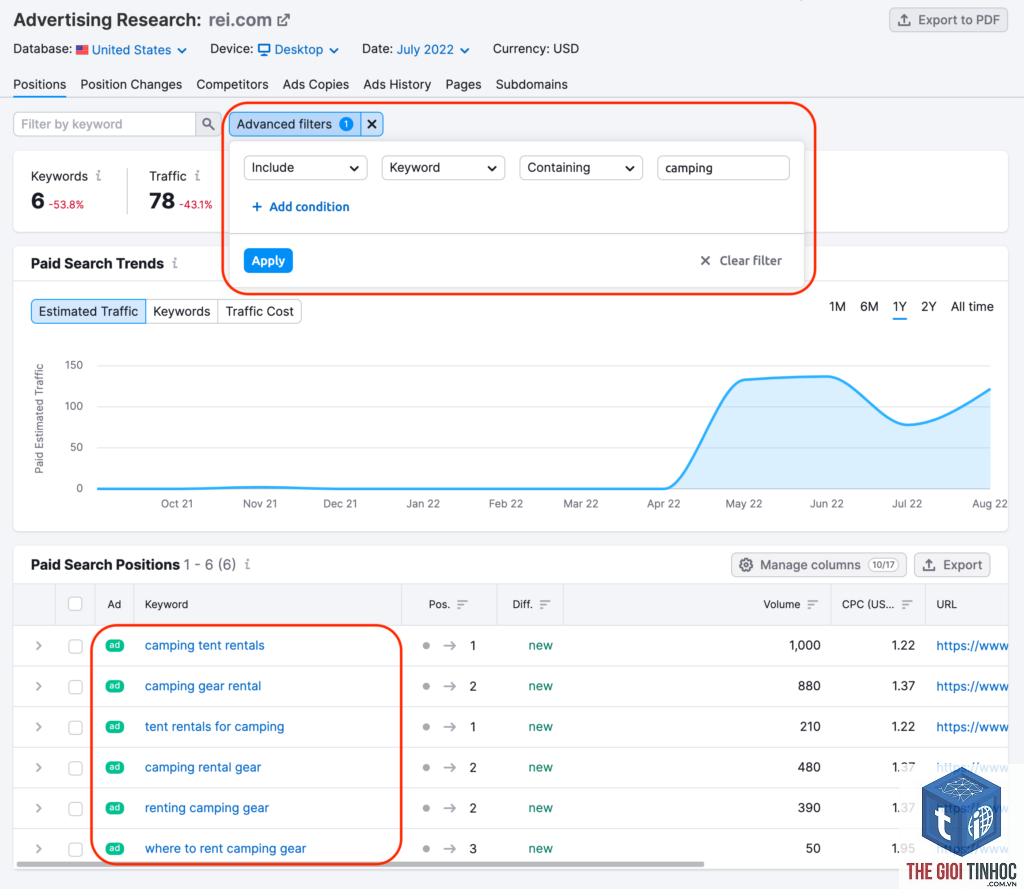Screen dimensions: 1024x889
Task: Expand the renting camping gear row
Action: 39,808
